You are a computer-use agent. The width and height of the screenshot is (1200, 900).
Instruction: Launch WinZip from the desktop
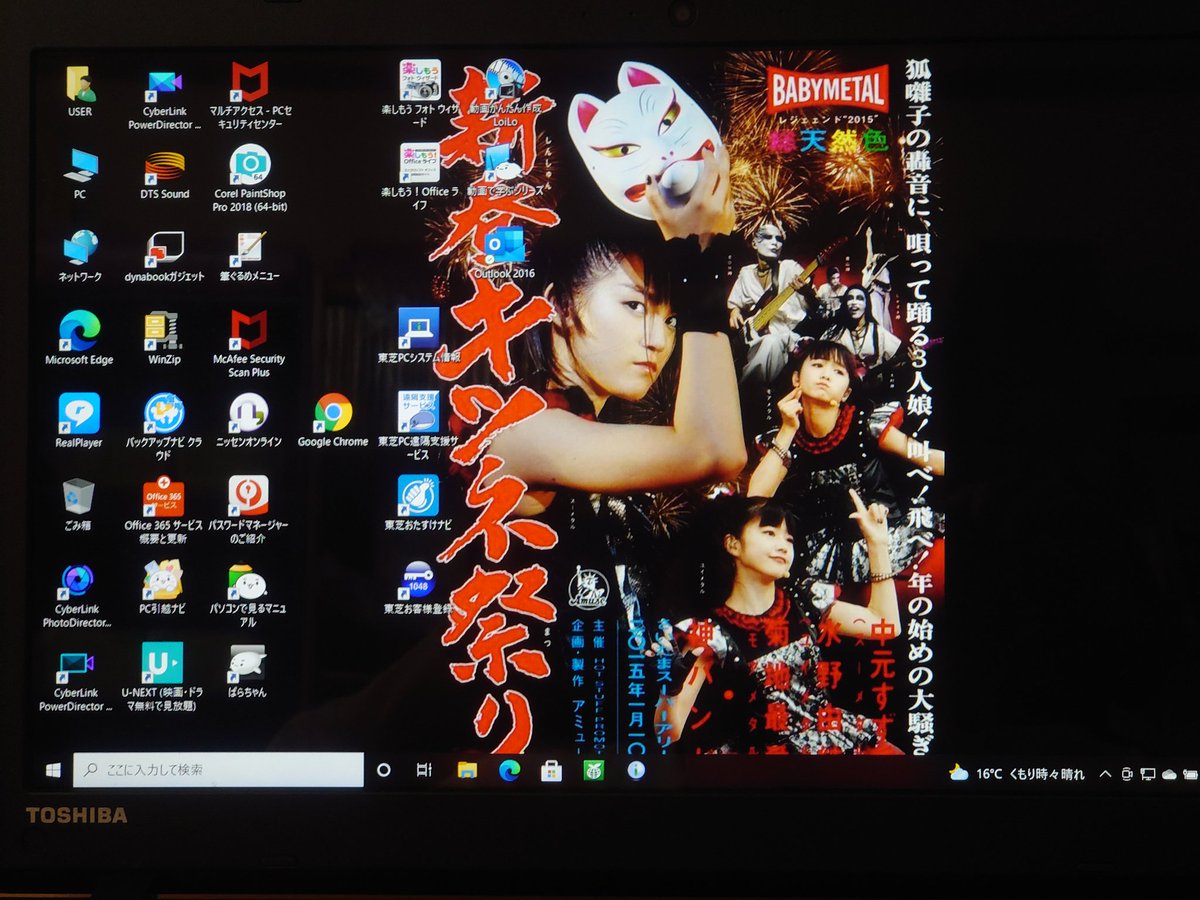click(x=164, y=338)
